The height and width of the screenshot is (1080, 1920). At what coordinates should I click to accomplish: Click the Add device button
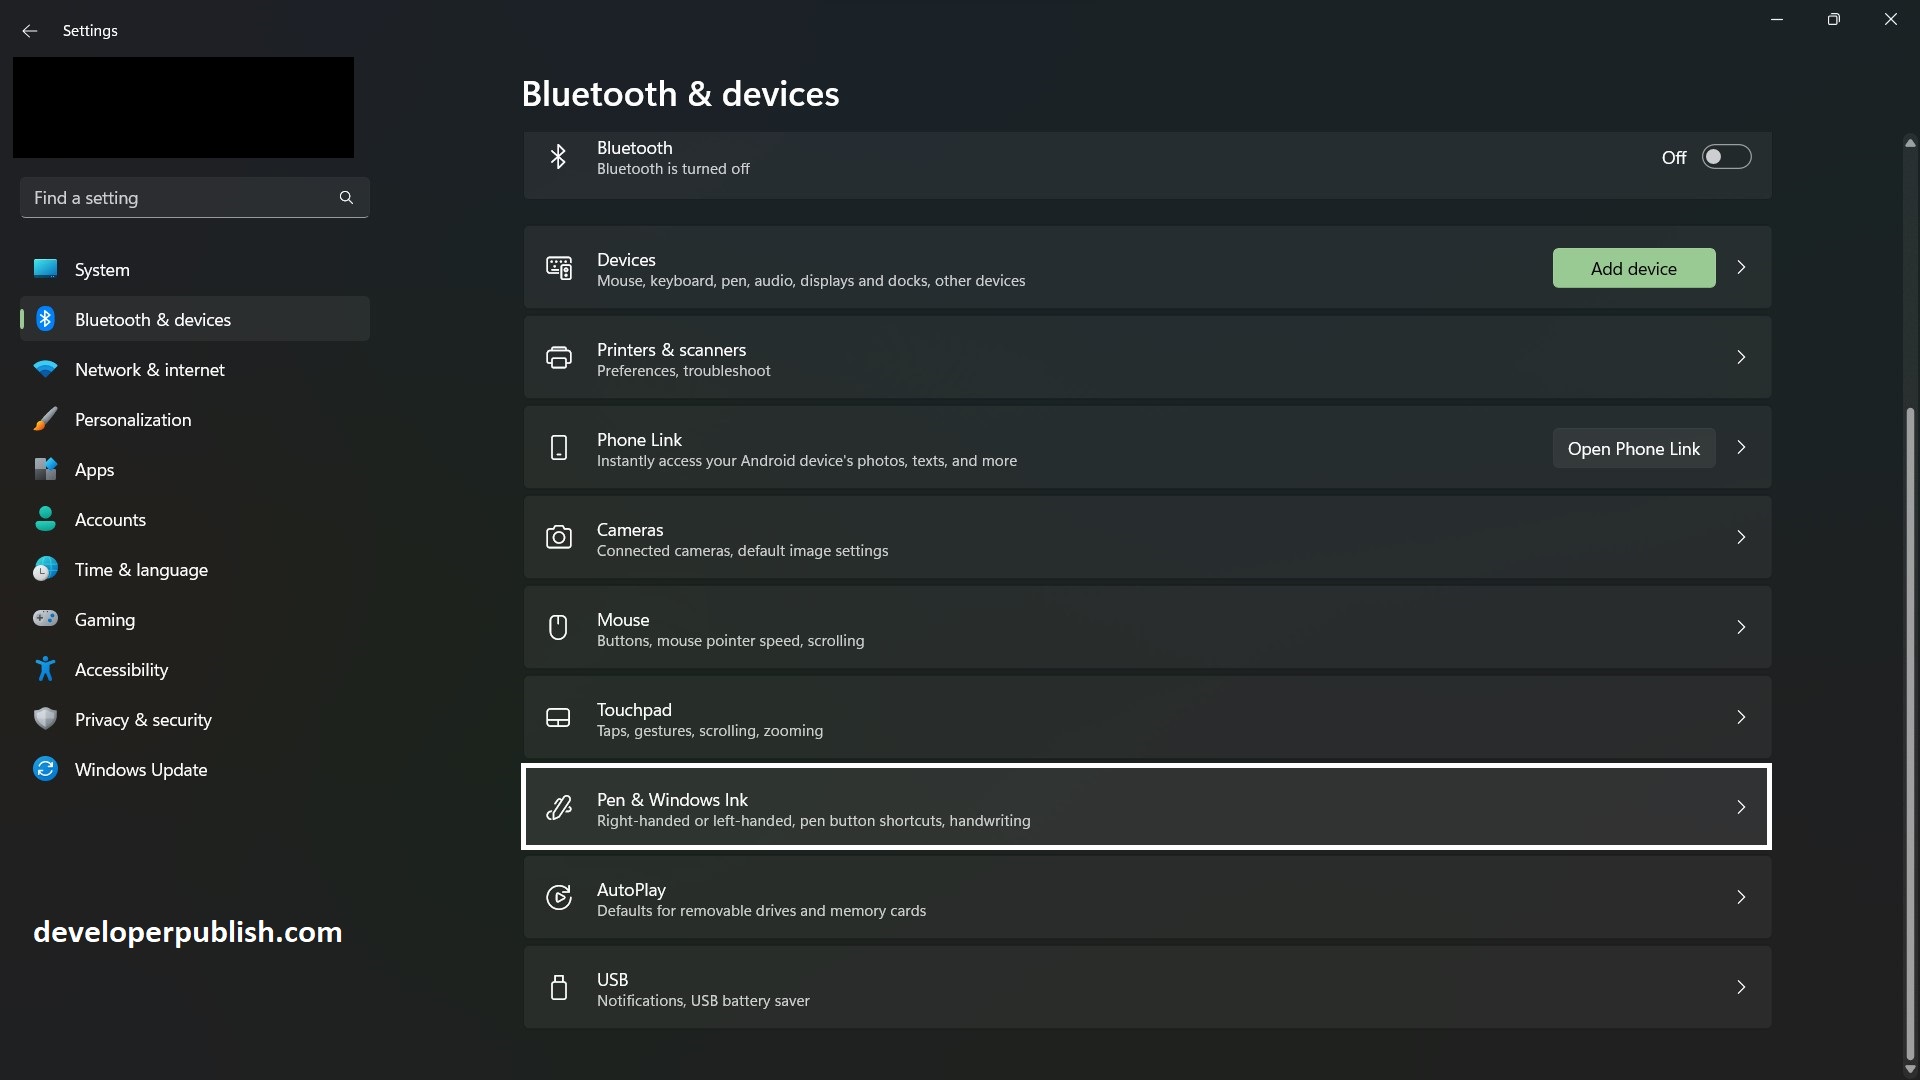click(1633, 268)
